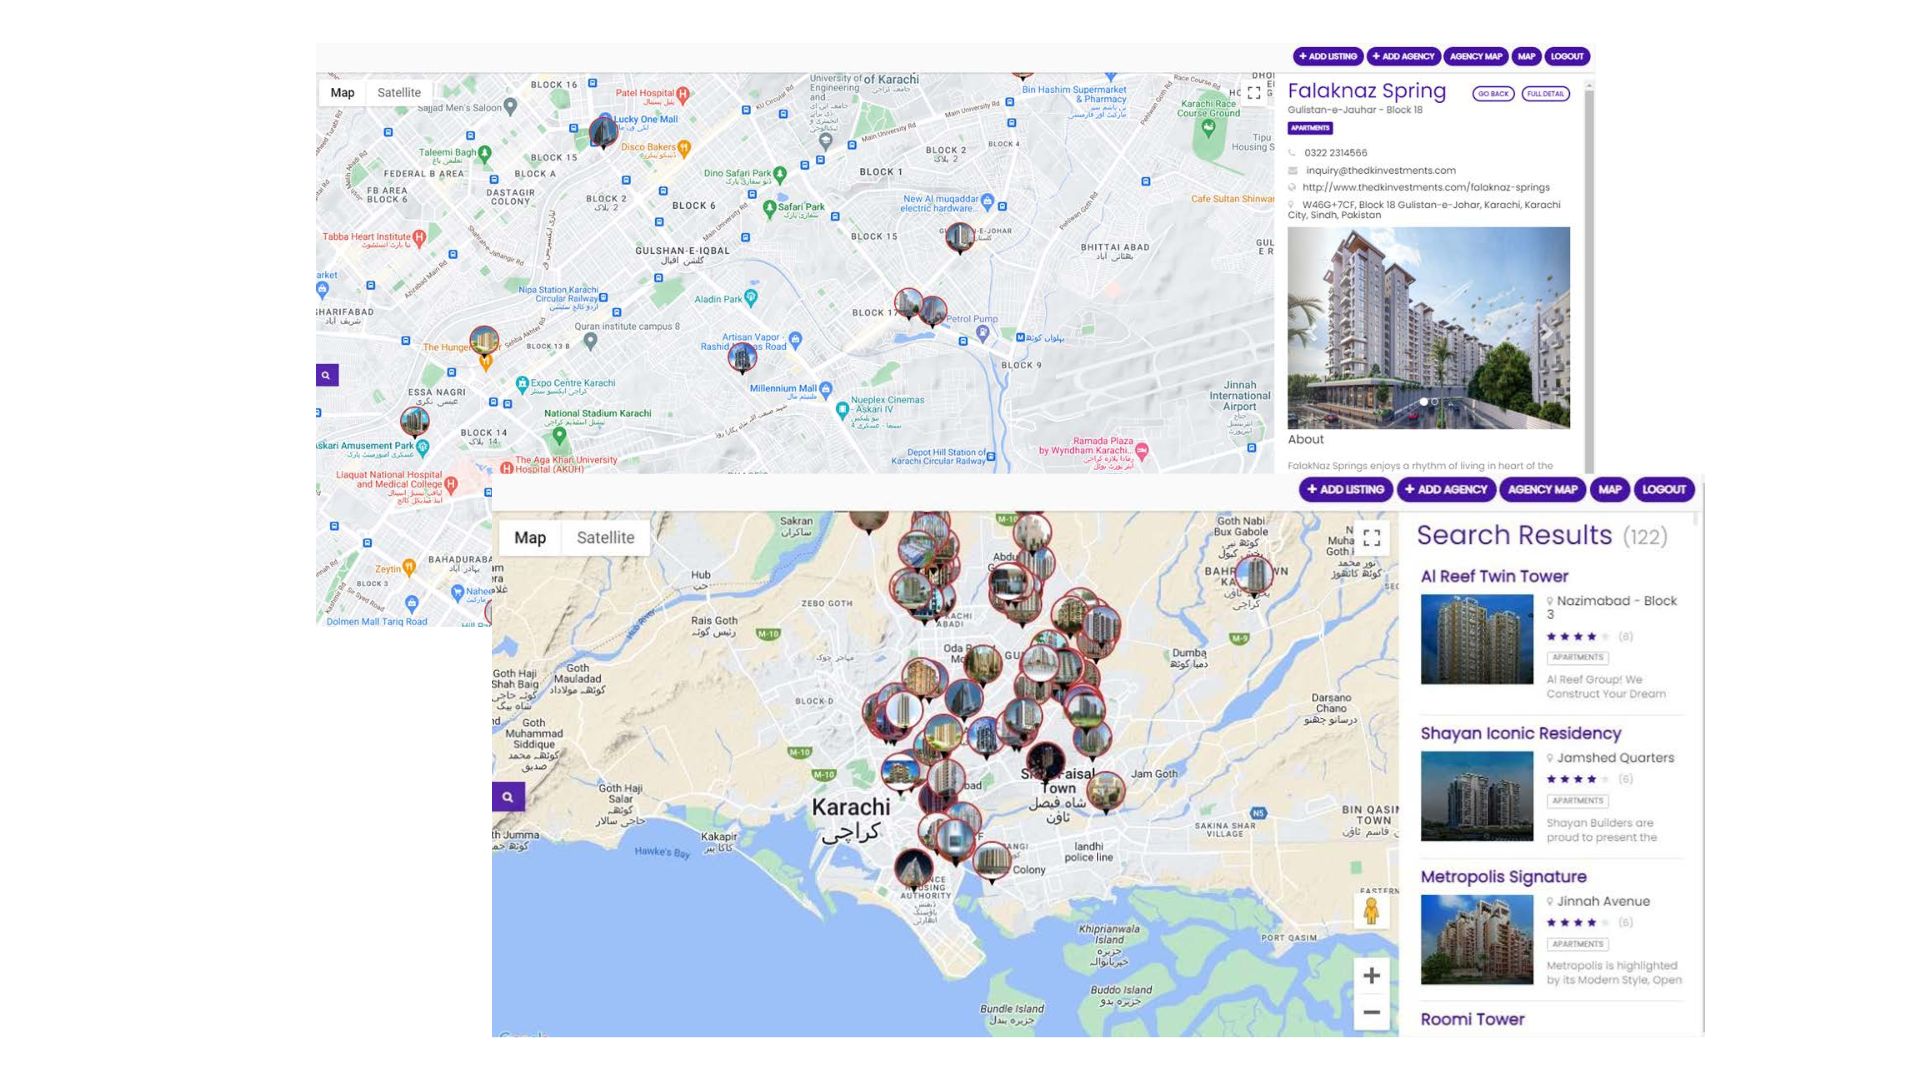
Task: Zoom in with the plus button
Action: [x=1371, y=975]
